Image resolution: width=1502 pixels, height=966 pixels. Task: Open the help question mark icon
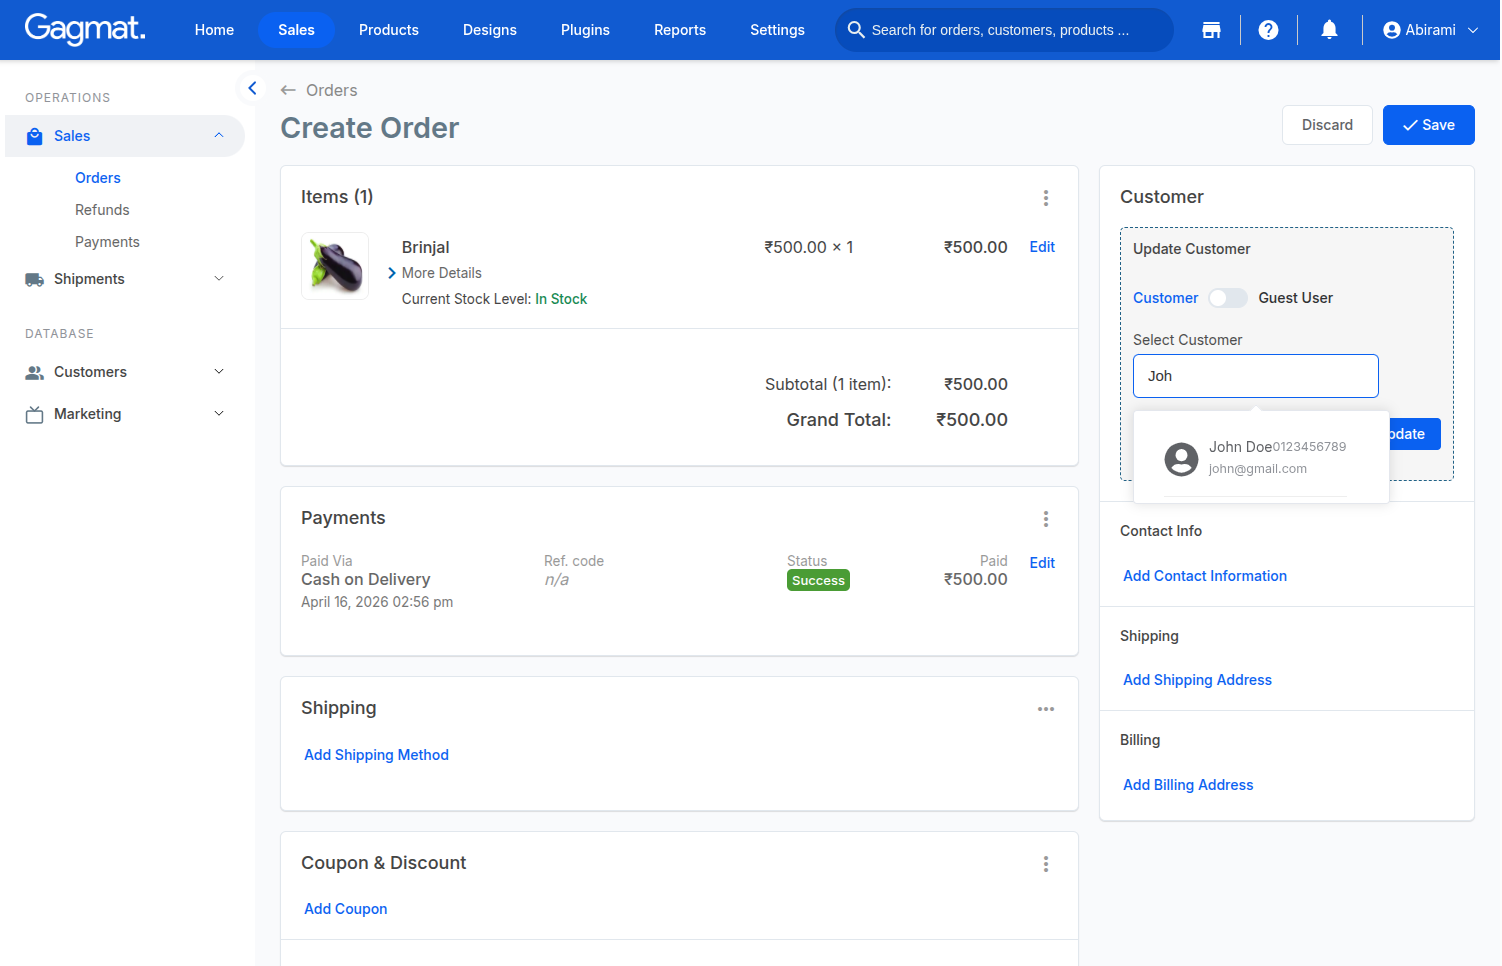point(1268,30)
